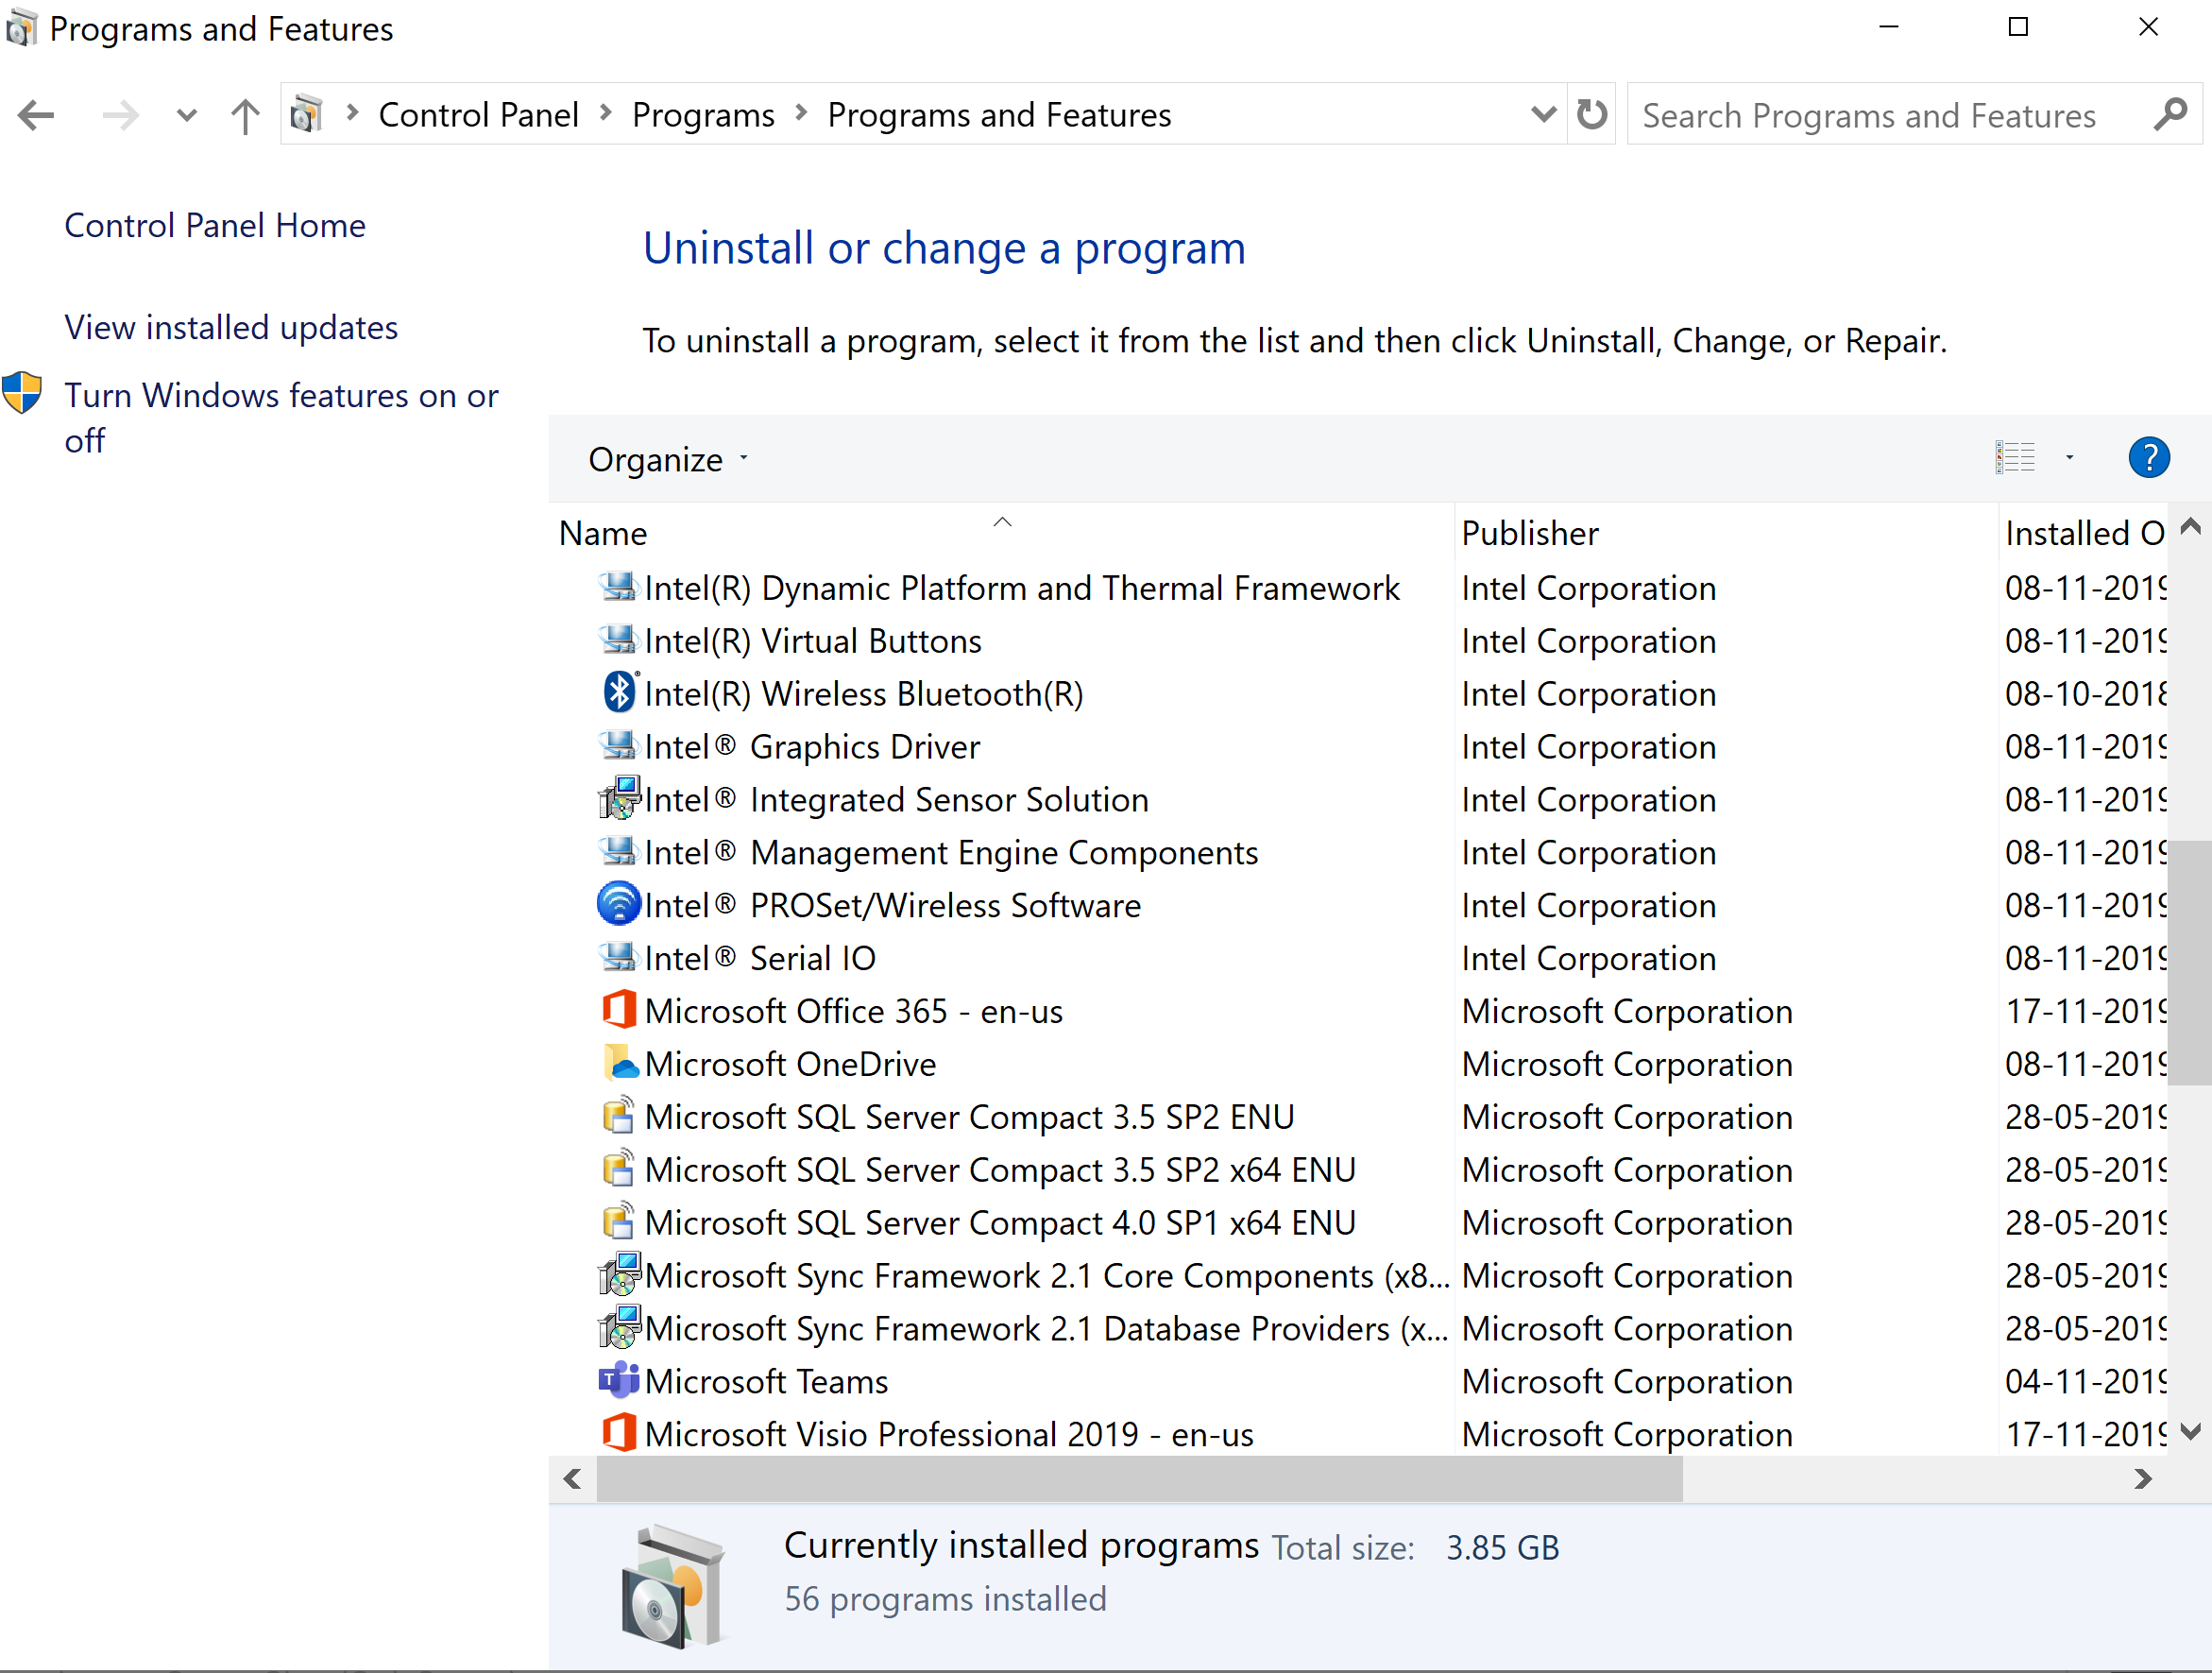This screenshot has height=1673, width=2212.
Task: Open the View installed updates link
Action: [231, 327]
